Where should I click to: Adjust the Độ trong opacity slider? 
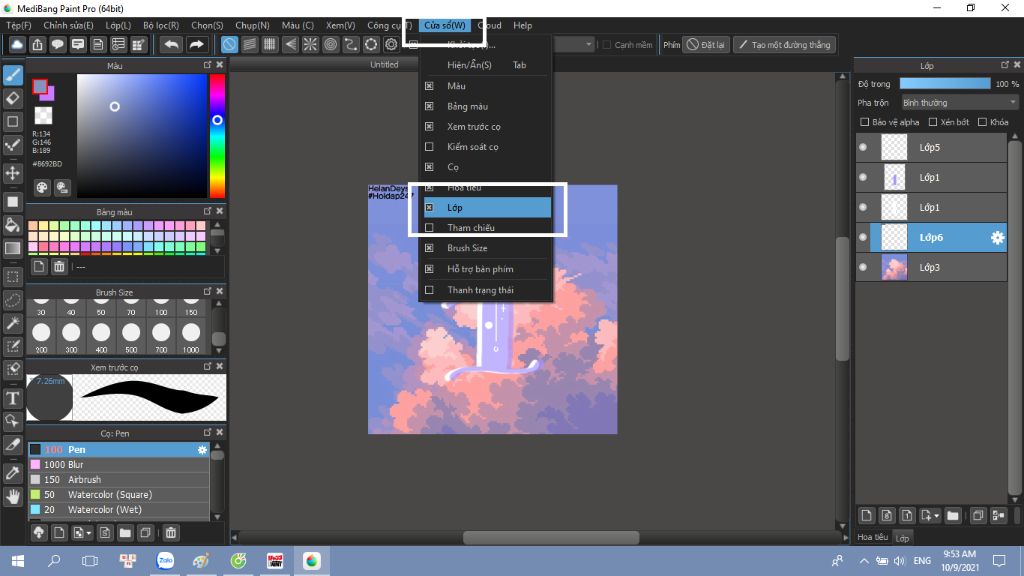point(945,84)
